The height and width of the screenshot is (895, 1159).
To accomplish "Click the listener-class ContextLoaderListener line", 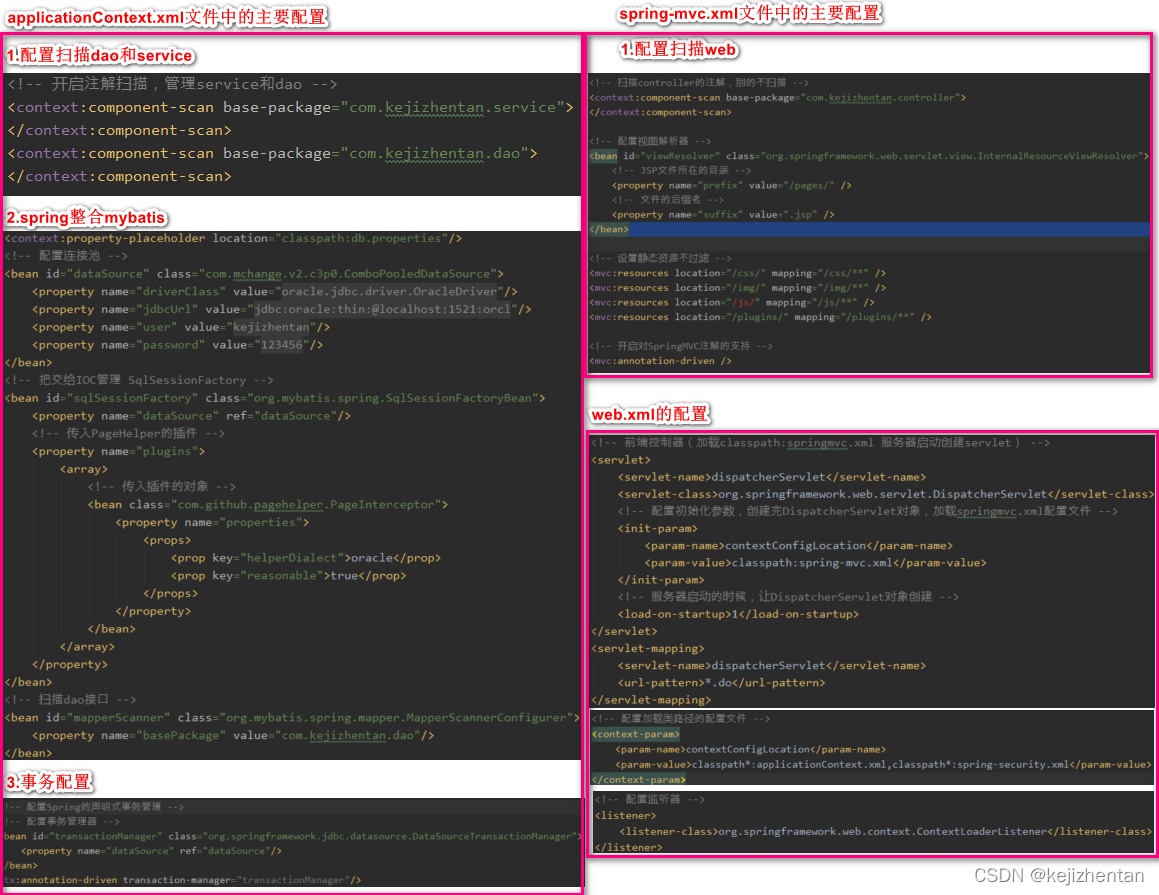I will 886,831.
